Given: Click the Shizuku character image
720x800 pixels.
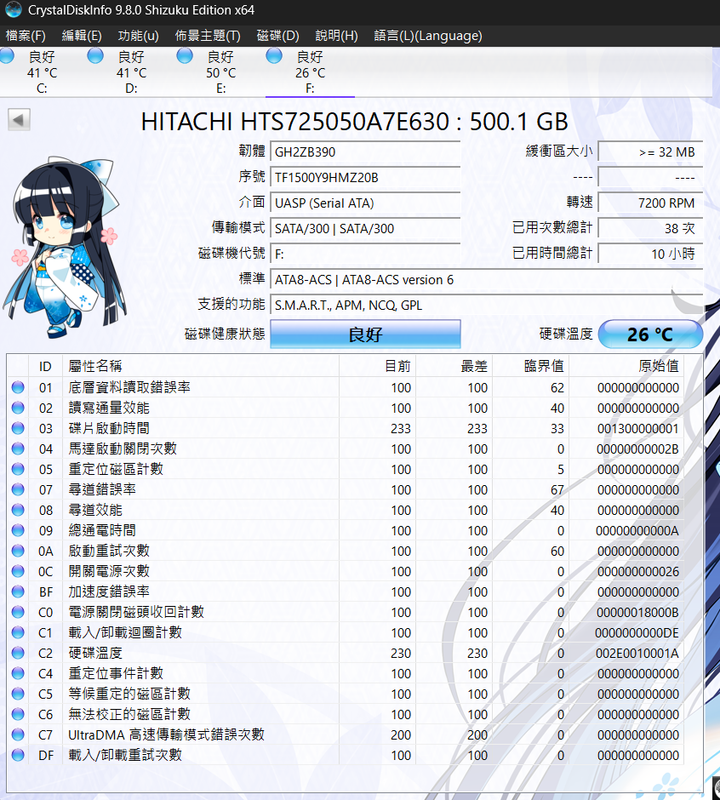Looking at the screenshot, I should pyautogui.click(x=64, y=247).
